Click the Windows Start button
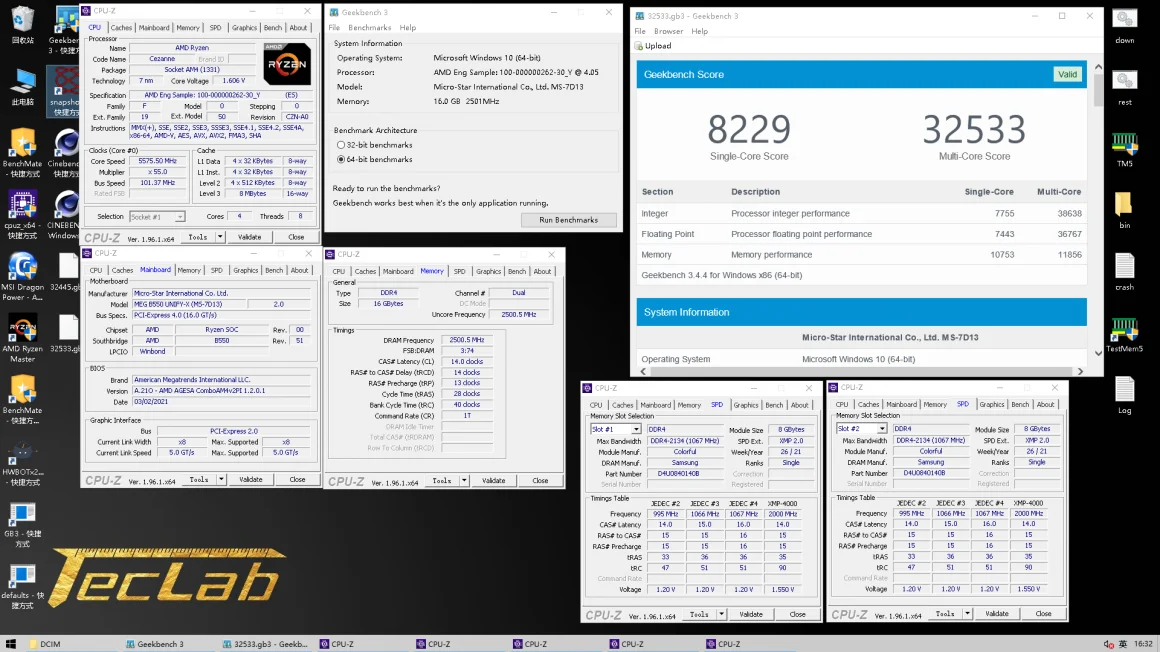The height and width of the screenshot is (652, 1160). tap(11, 644)
